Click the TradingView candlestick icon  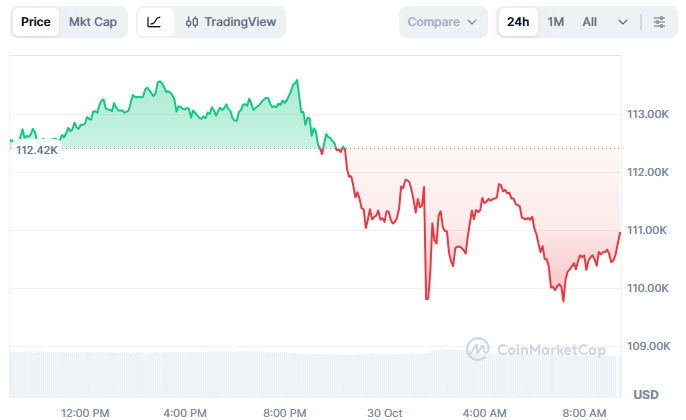pyautogui.click(x=192, y=22)
